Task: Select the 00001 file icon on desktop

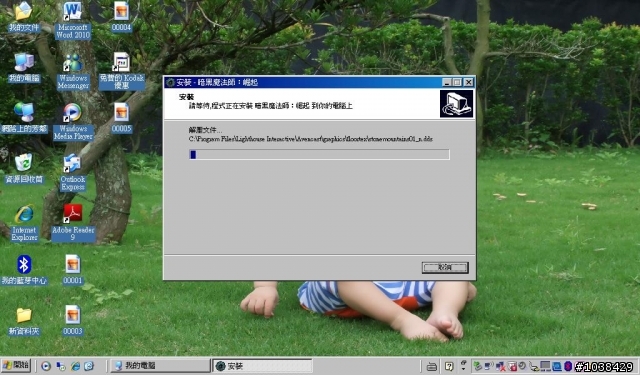Action: pyautogui.click(x=73, y=269)
